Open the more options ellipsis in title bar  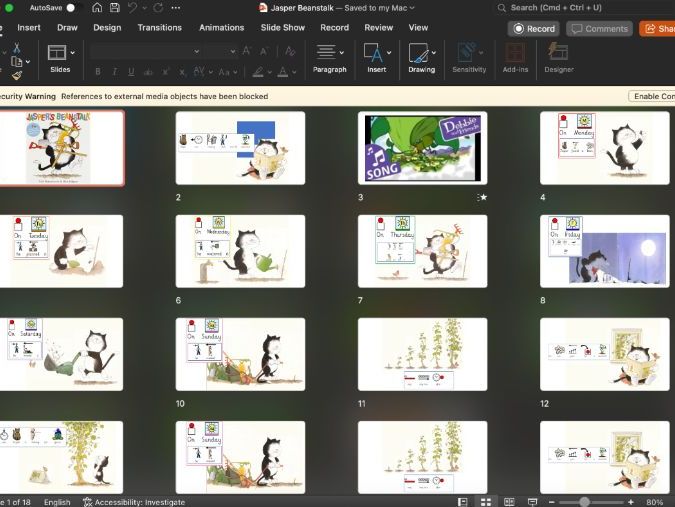point(176,8)
